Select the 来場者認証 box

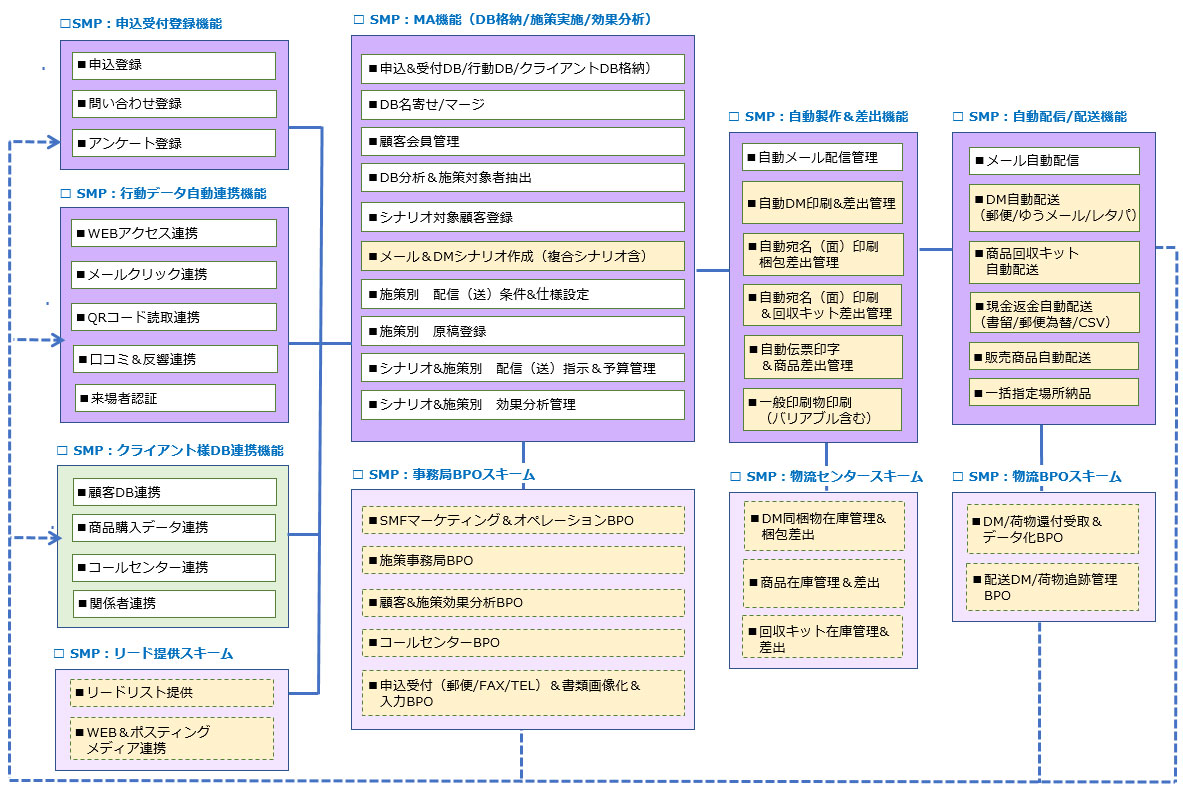click(173, 398)
